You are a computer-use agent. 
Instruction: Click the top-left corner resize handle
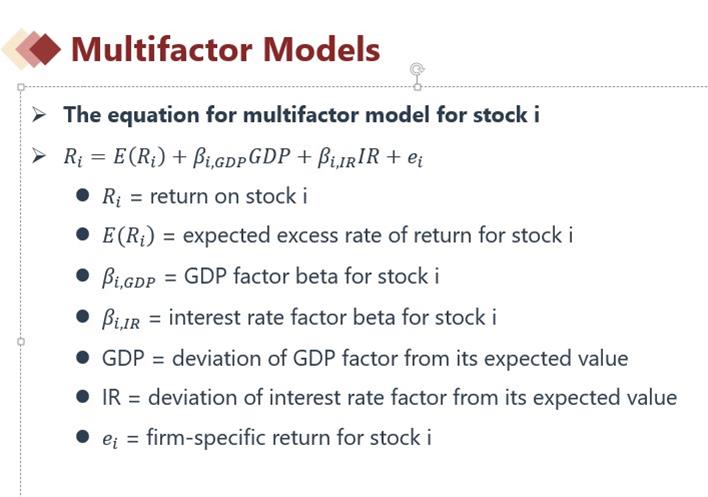21,87
